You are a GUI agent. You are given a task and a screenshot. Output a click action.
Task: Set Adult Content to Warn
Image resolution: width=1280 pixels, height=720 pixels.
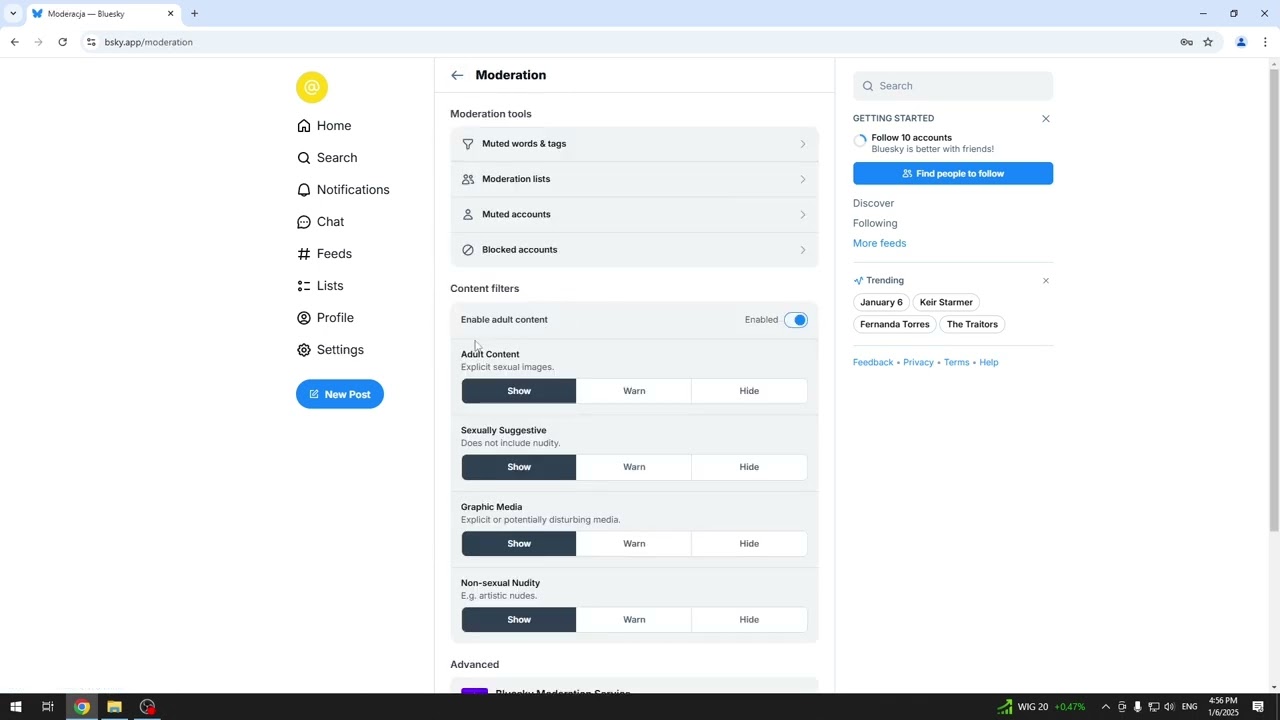pos(634,391)
